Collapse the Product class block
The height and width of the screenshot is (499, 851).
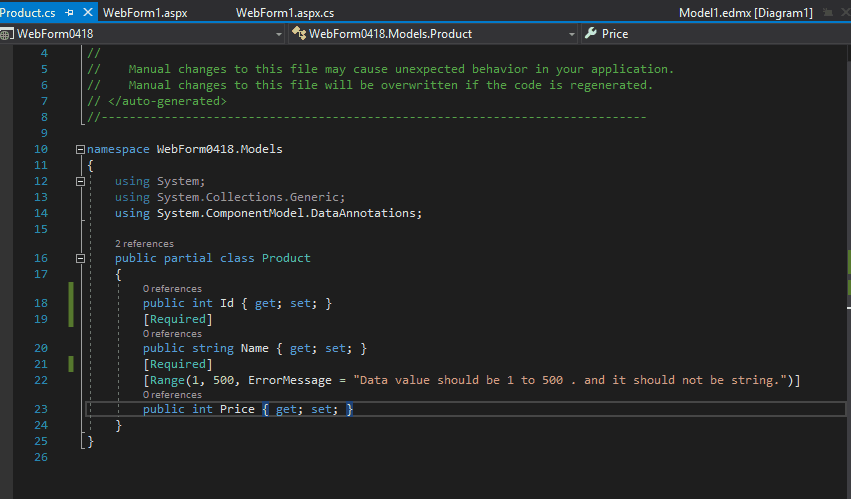coord(80,258)
